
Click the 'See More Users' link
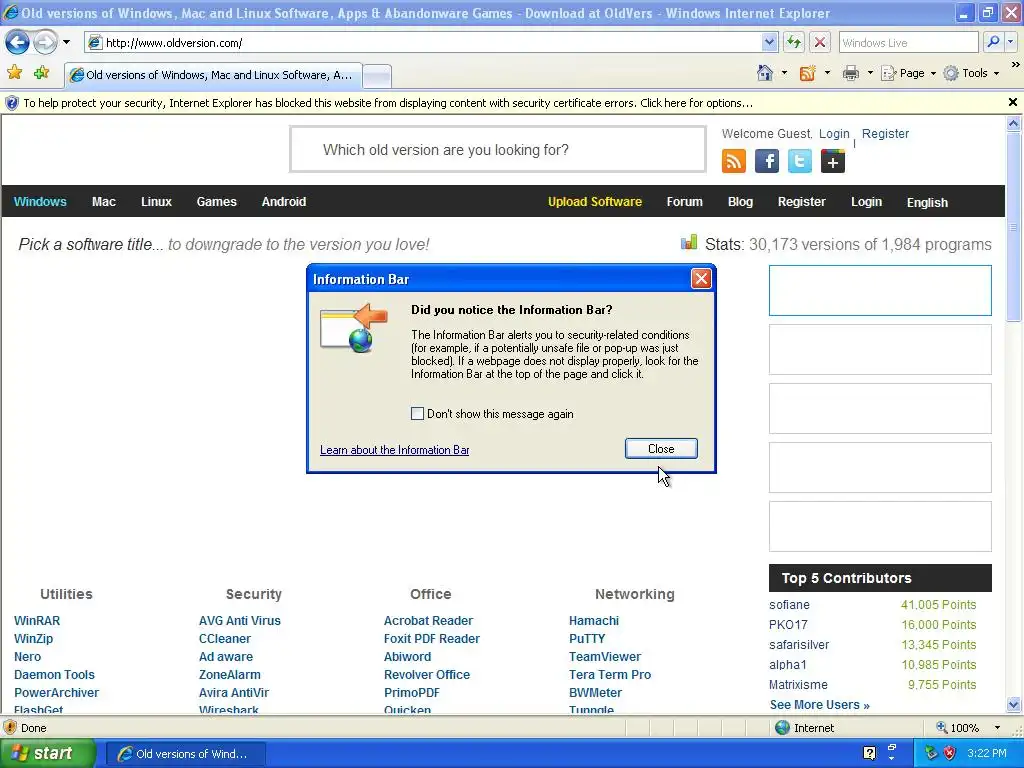pos(820,705)
